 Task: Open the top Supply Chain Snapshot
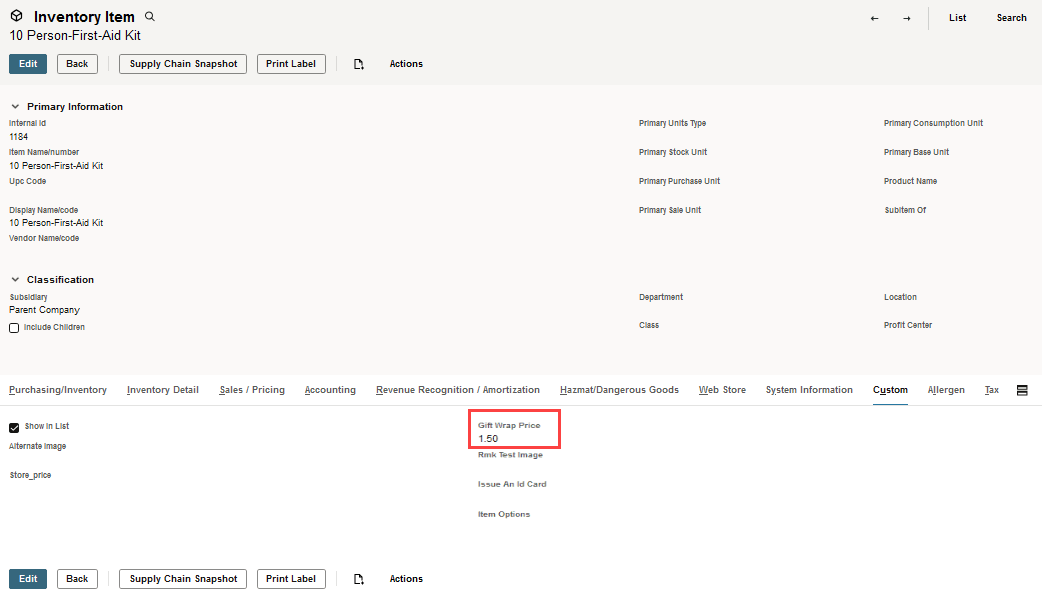click(x=183, y=64)
